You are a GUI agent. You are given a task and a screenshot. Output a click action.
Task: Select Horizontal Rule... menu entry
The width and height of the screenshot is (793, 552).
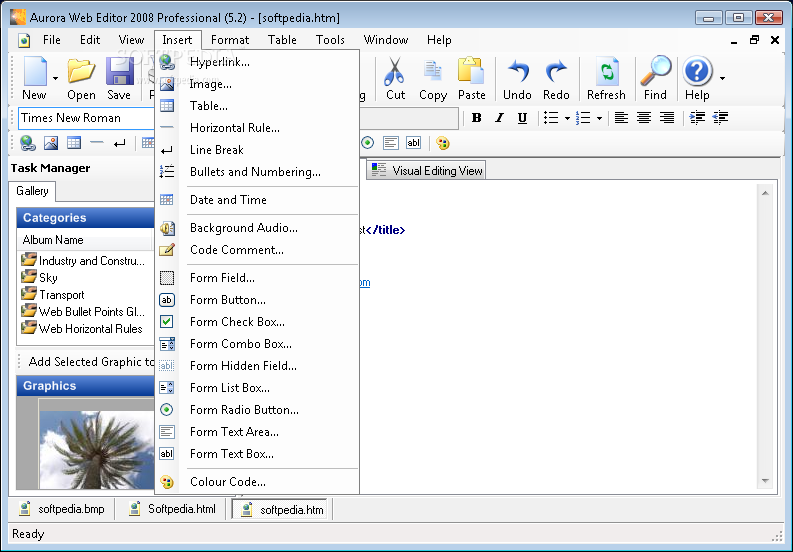point(257,128)
